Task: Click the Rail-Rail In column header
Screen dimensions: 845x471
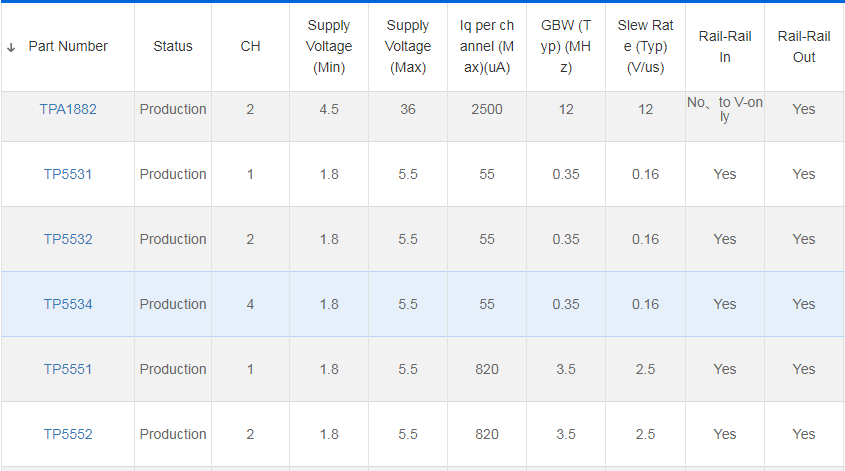Action: [x=725, y=46]
